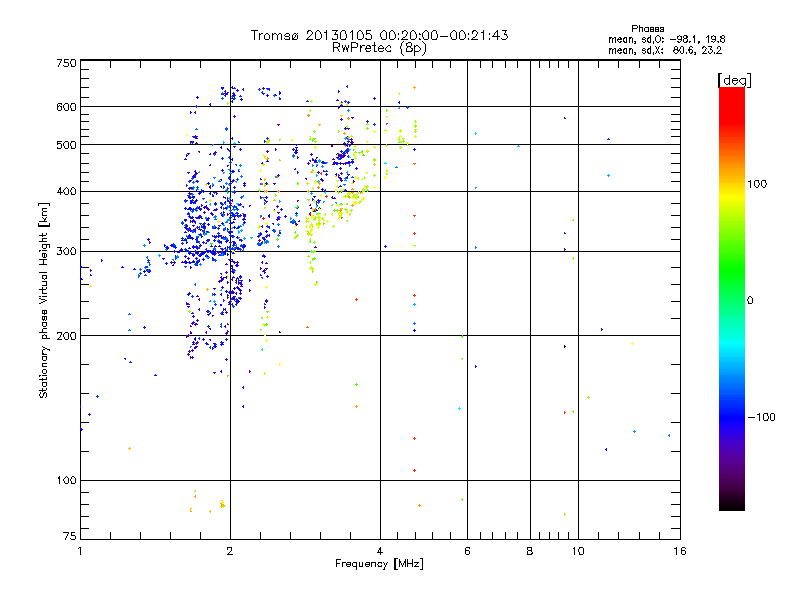Click the x-axis '10' tick label
This screenshot has height=600, width=800.
[x=578, y=551]
